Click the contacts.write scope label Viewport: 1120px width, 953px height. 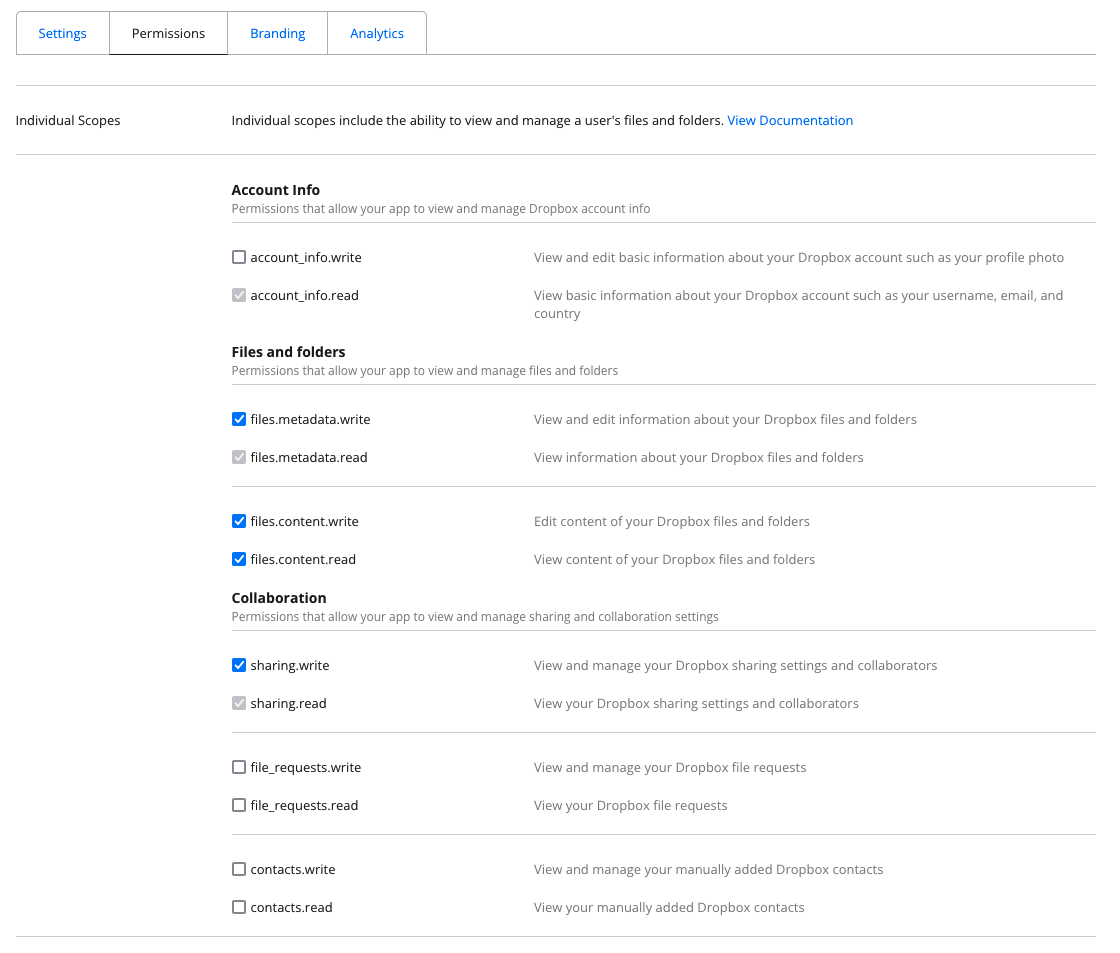293,870
